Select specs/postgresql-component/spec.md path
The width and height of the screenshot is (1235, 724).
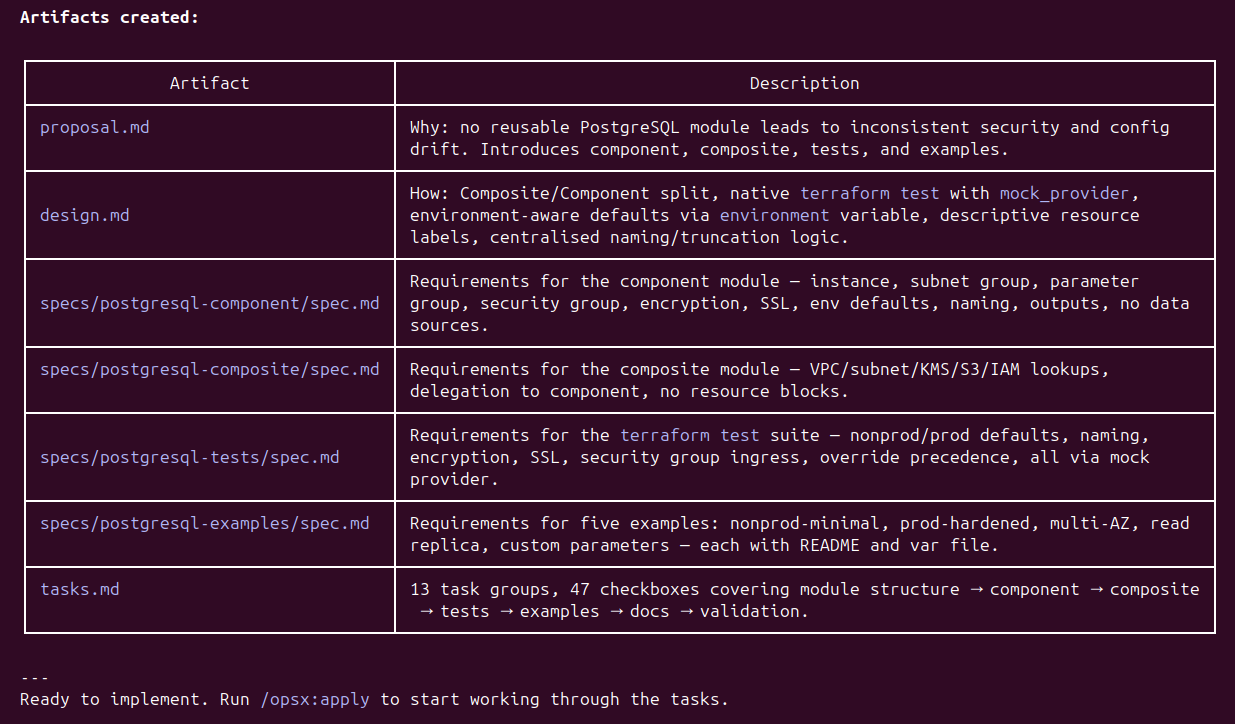pyautogui.click(x=209, y=303)
